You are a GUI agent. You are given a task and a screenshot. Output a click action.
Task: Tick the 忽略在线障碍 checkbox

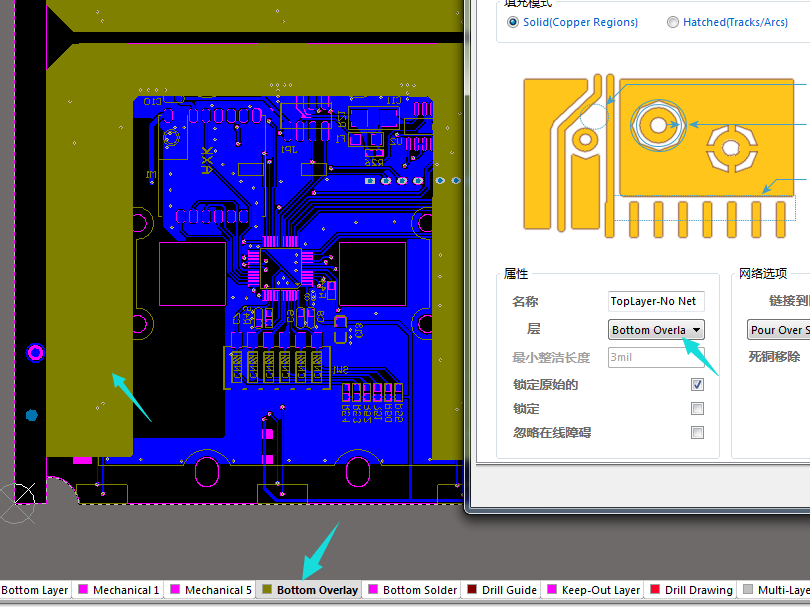(x=697, y=433)
